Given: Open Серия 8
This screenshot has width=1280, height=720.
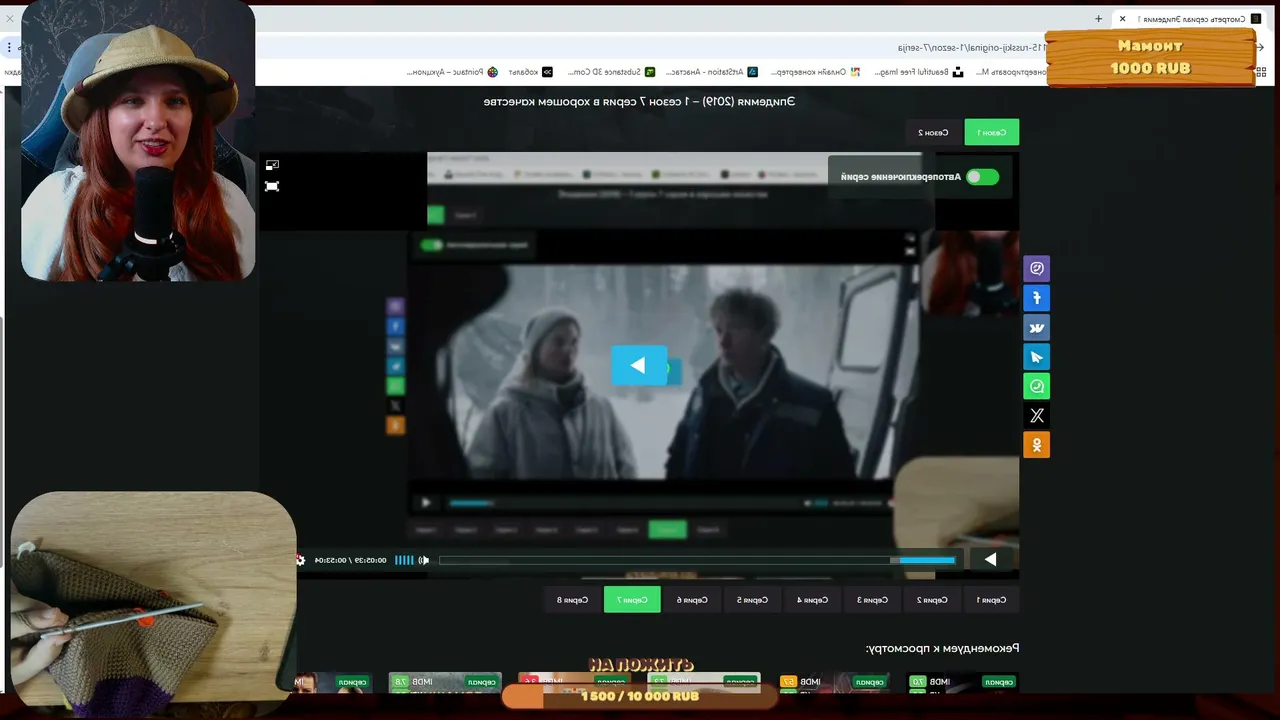Looking at the screenshot, I should pyautogui.click(x=572, y=600).
